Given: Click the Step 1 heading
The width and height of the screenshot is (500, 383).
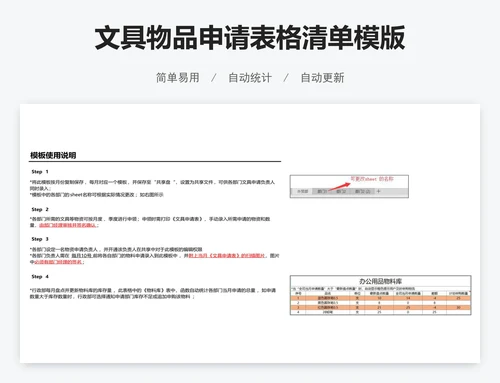Looking at the screenshot, I should [40, 172].
